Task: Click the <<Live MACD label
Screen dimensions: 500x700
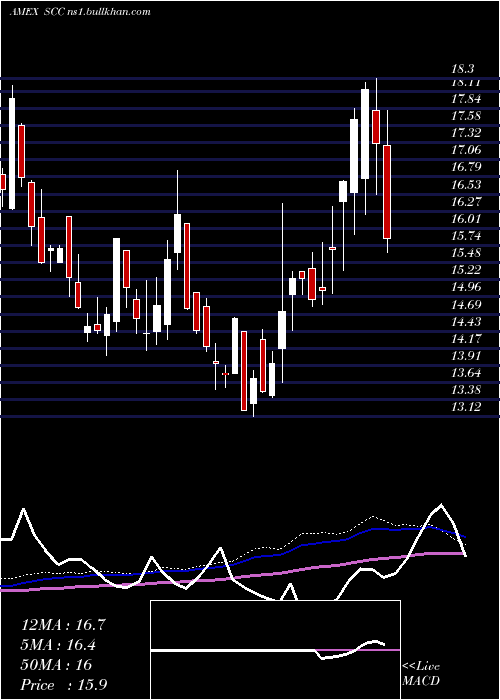Action: pos(421,674)
